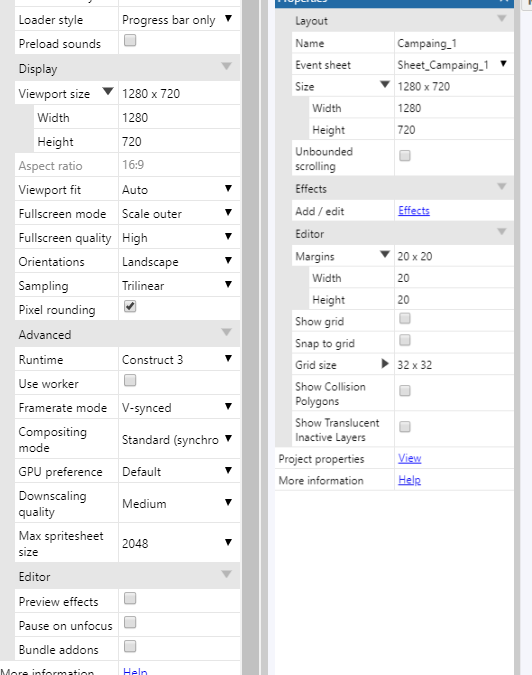Screen dimensions: 532x675
Task: Collapse the Margins group
Action: coord(385,254)
